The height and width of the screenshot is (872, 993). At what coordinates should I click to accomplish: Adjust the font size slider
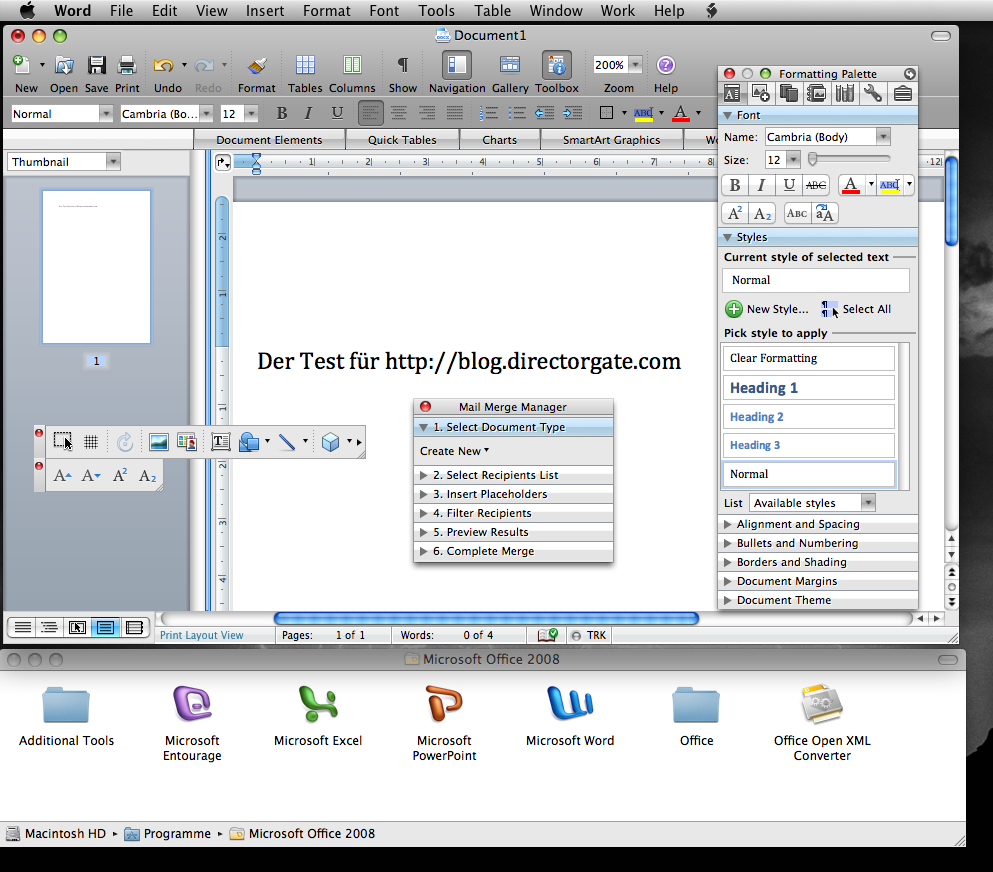coord(813,159)
